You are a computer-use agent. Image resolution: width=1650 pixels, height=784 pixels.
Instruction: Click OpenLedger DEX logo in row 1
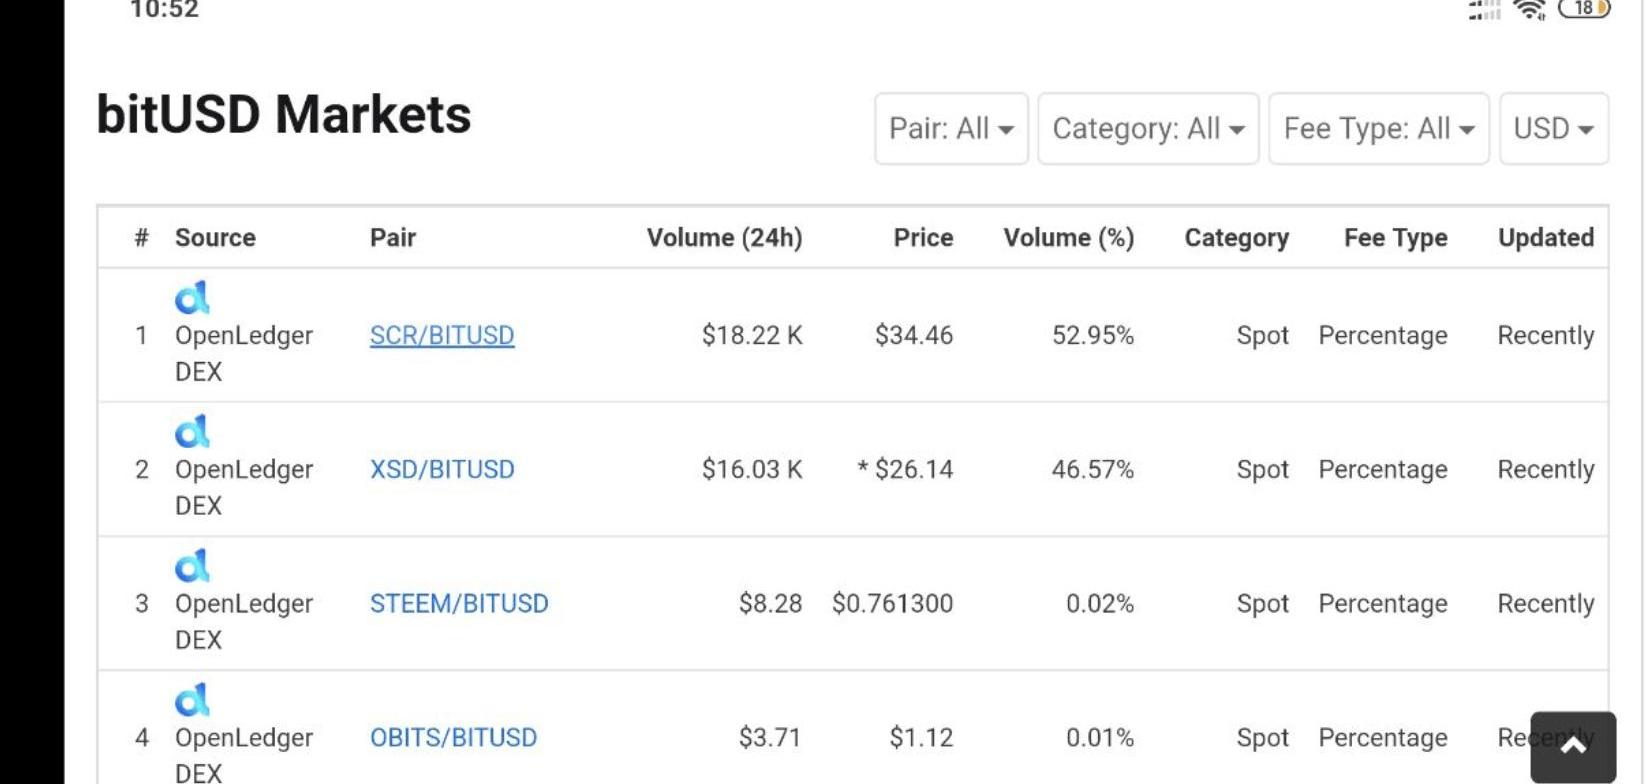(192, 297)
